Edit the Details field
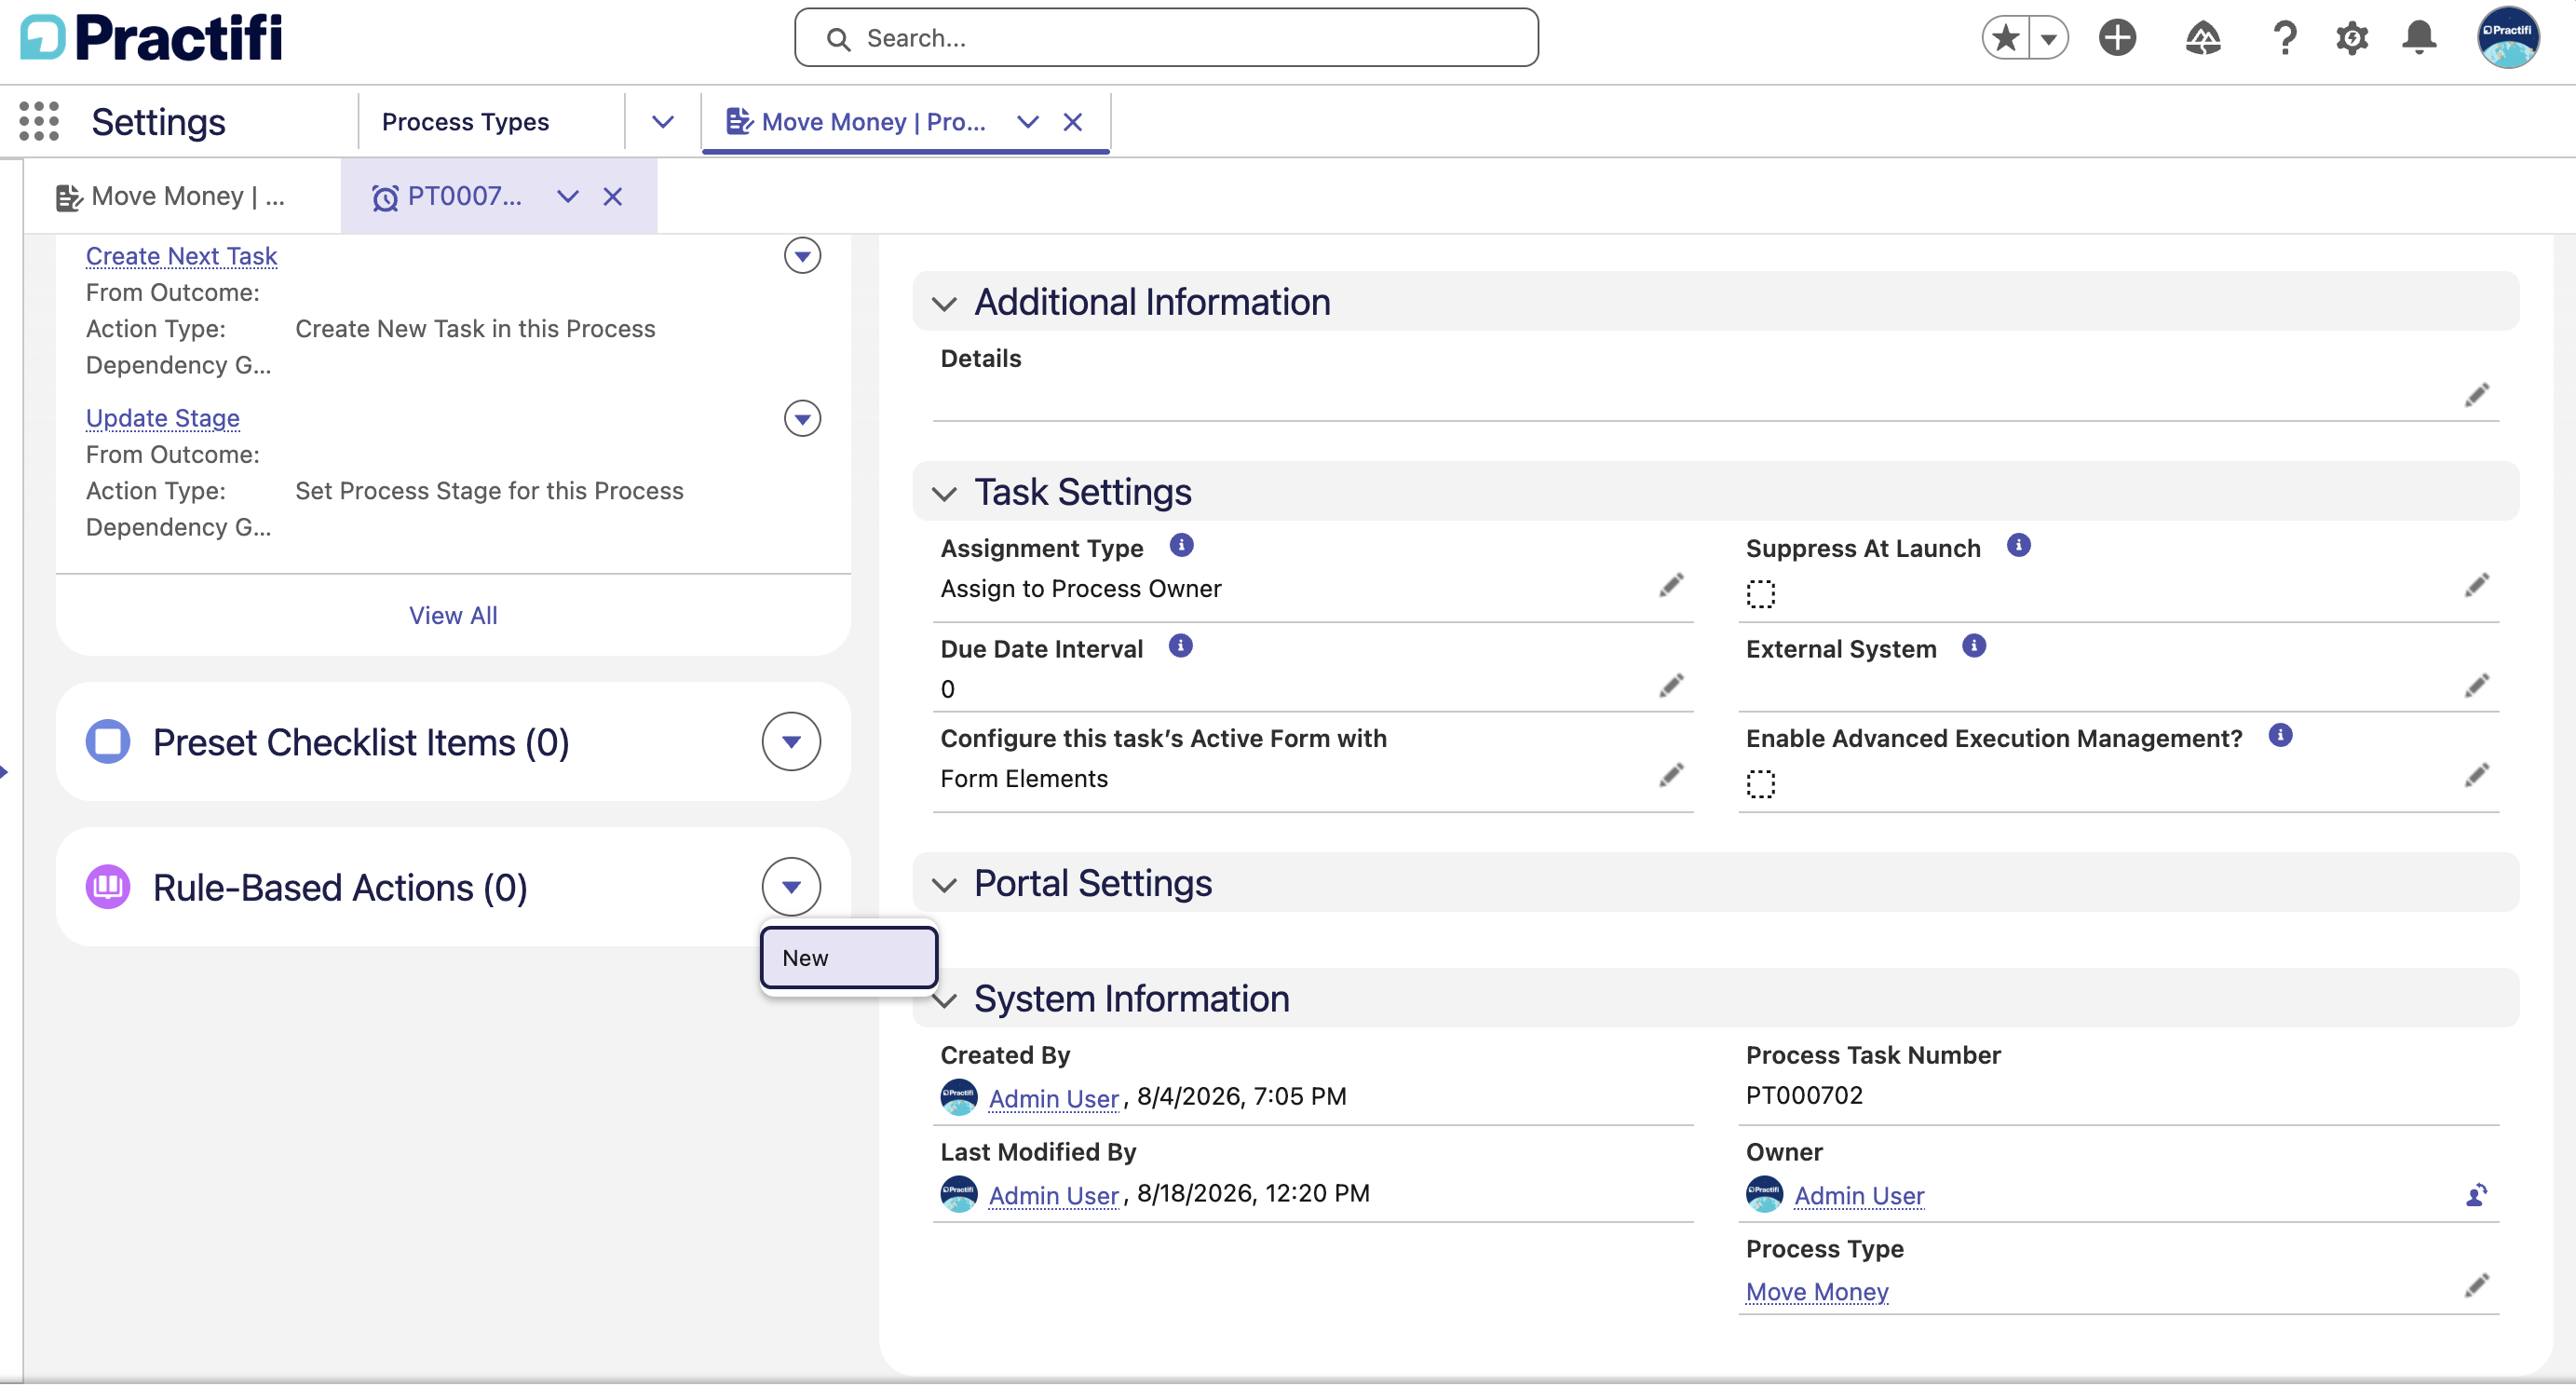This screenshot has height=1386, width=2576. (x=2476, y=395)
